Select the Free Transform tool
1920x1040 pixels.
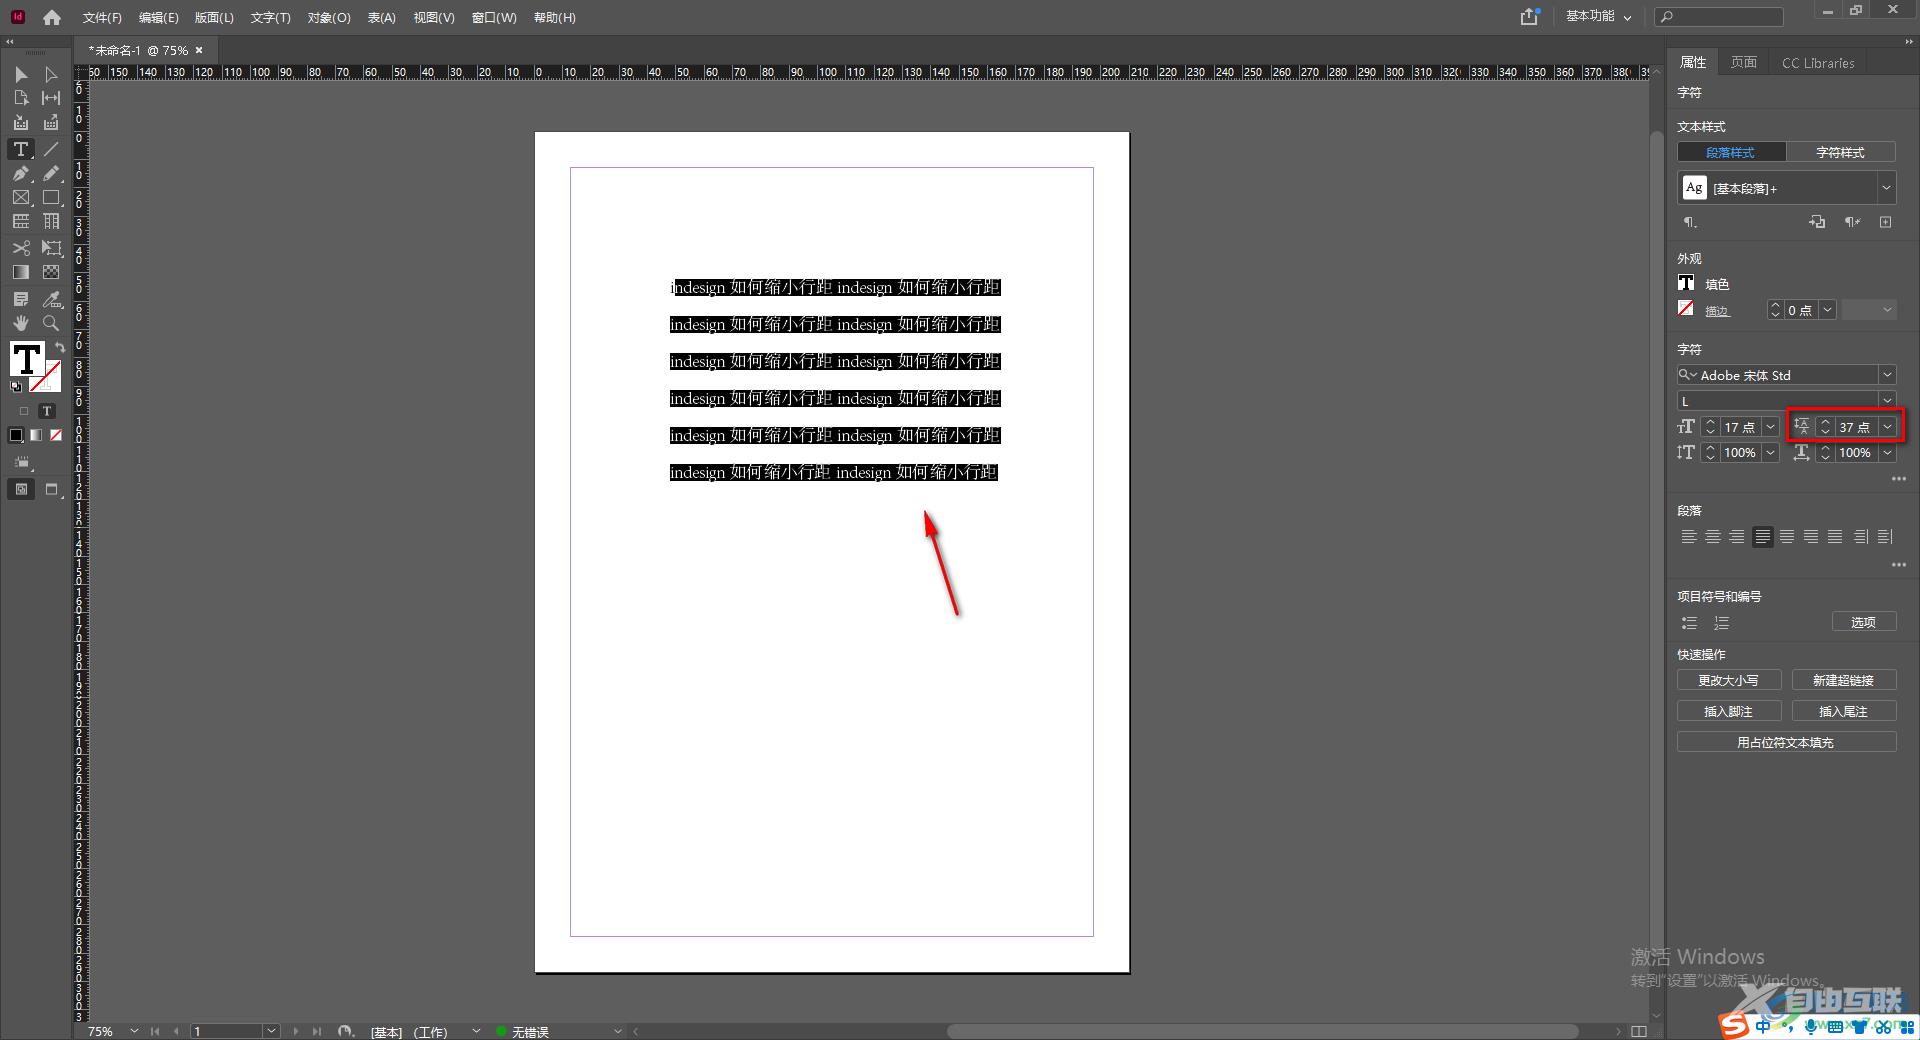pyautogui.click(x=51, y=247)
